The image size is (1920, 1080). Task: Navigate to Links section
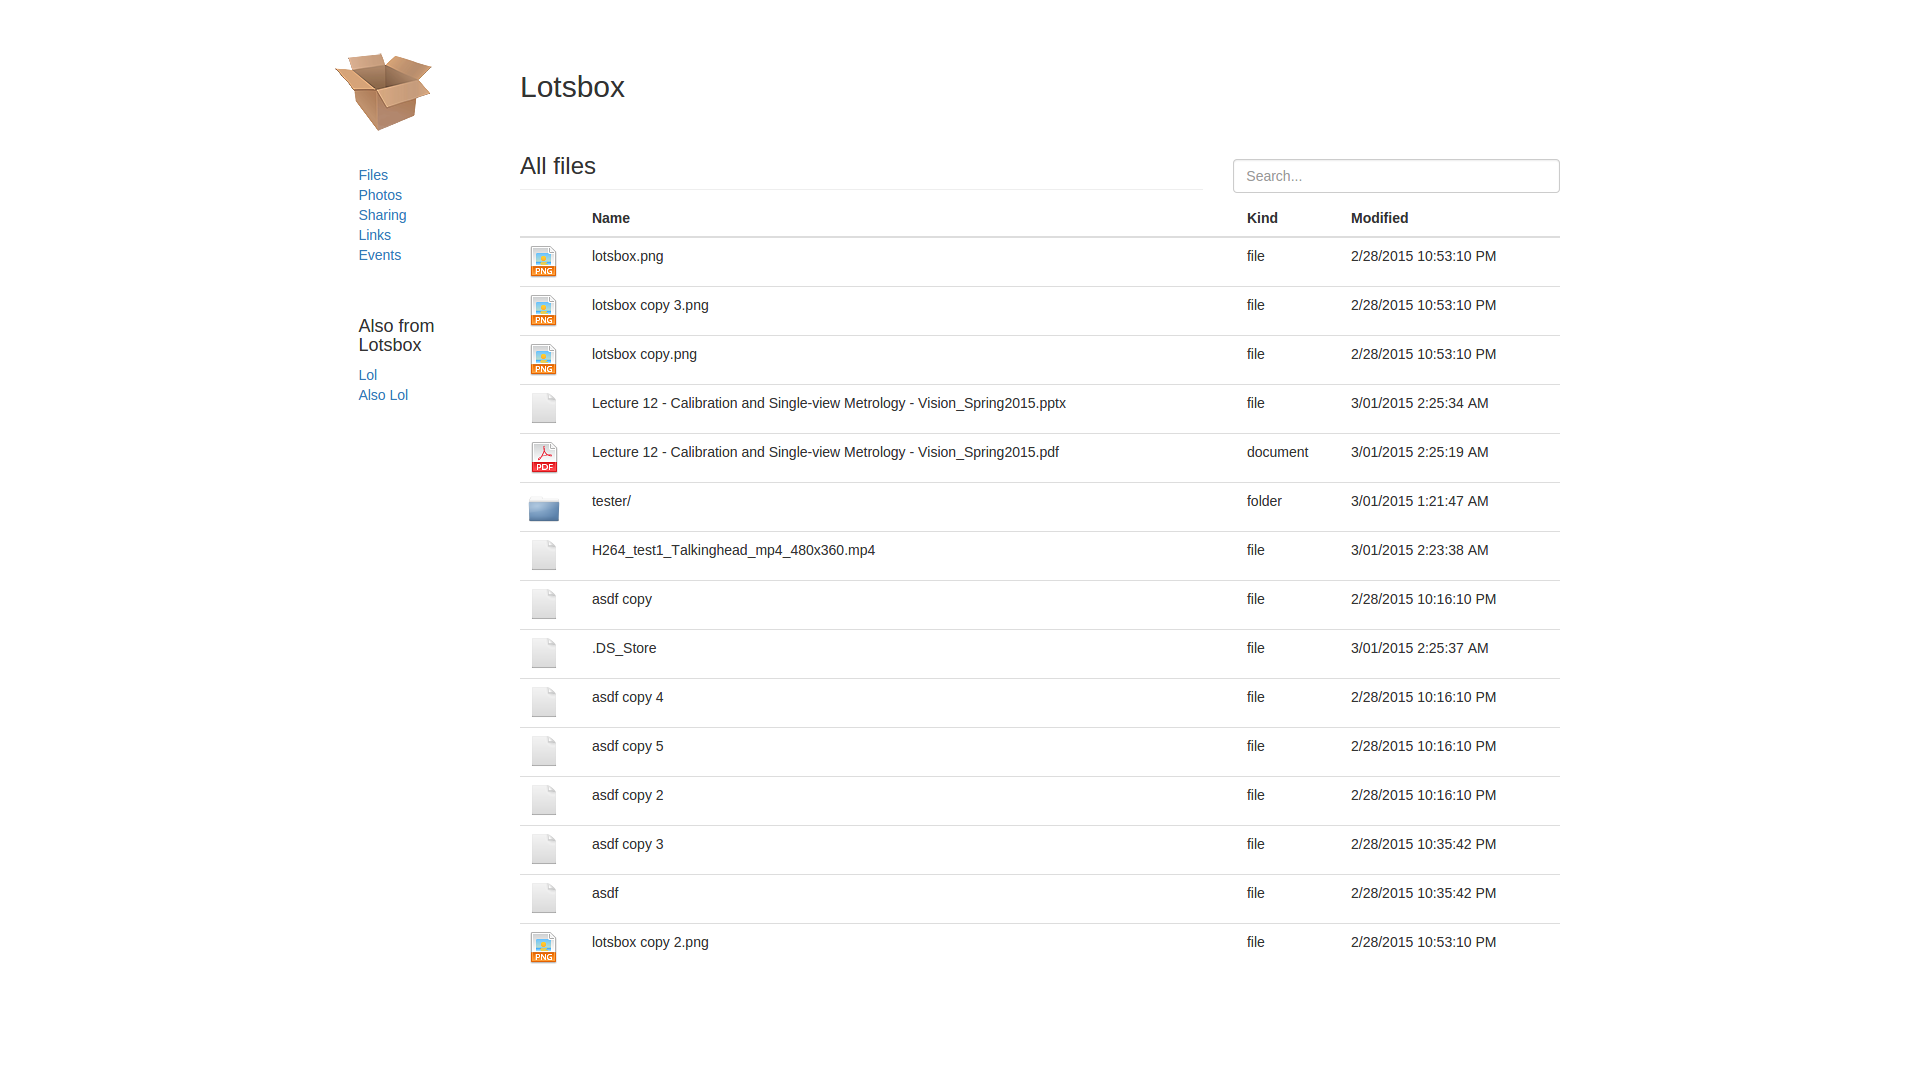click(375, 235)
